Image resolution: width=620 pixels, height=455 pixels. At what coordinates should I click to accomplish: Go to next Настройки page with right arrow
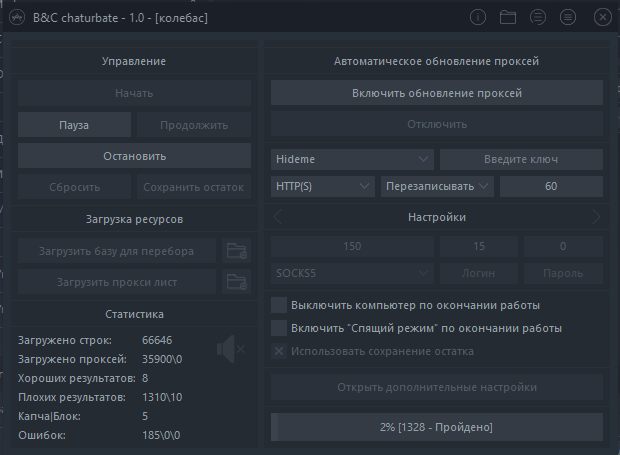596,217
